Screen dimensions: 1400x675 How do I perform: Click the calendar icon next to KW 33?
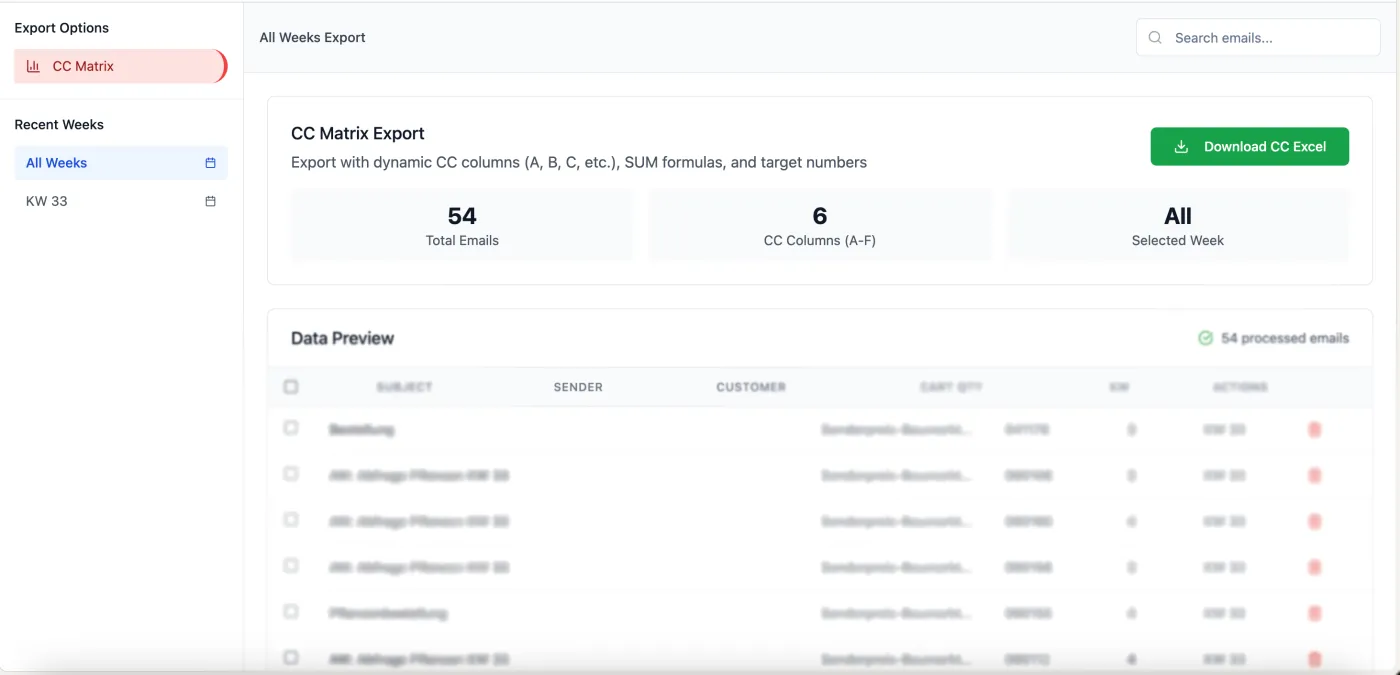pos(210,201)
